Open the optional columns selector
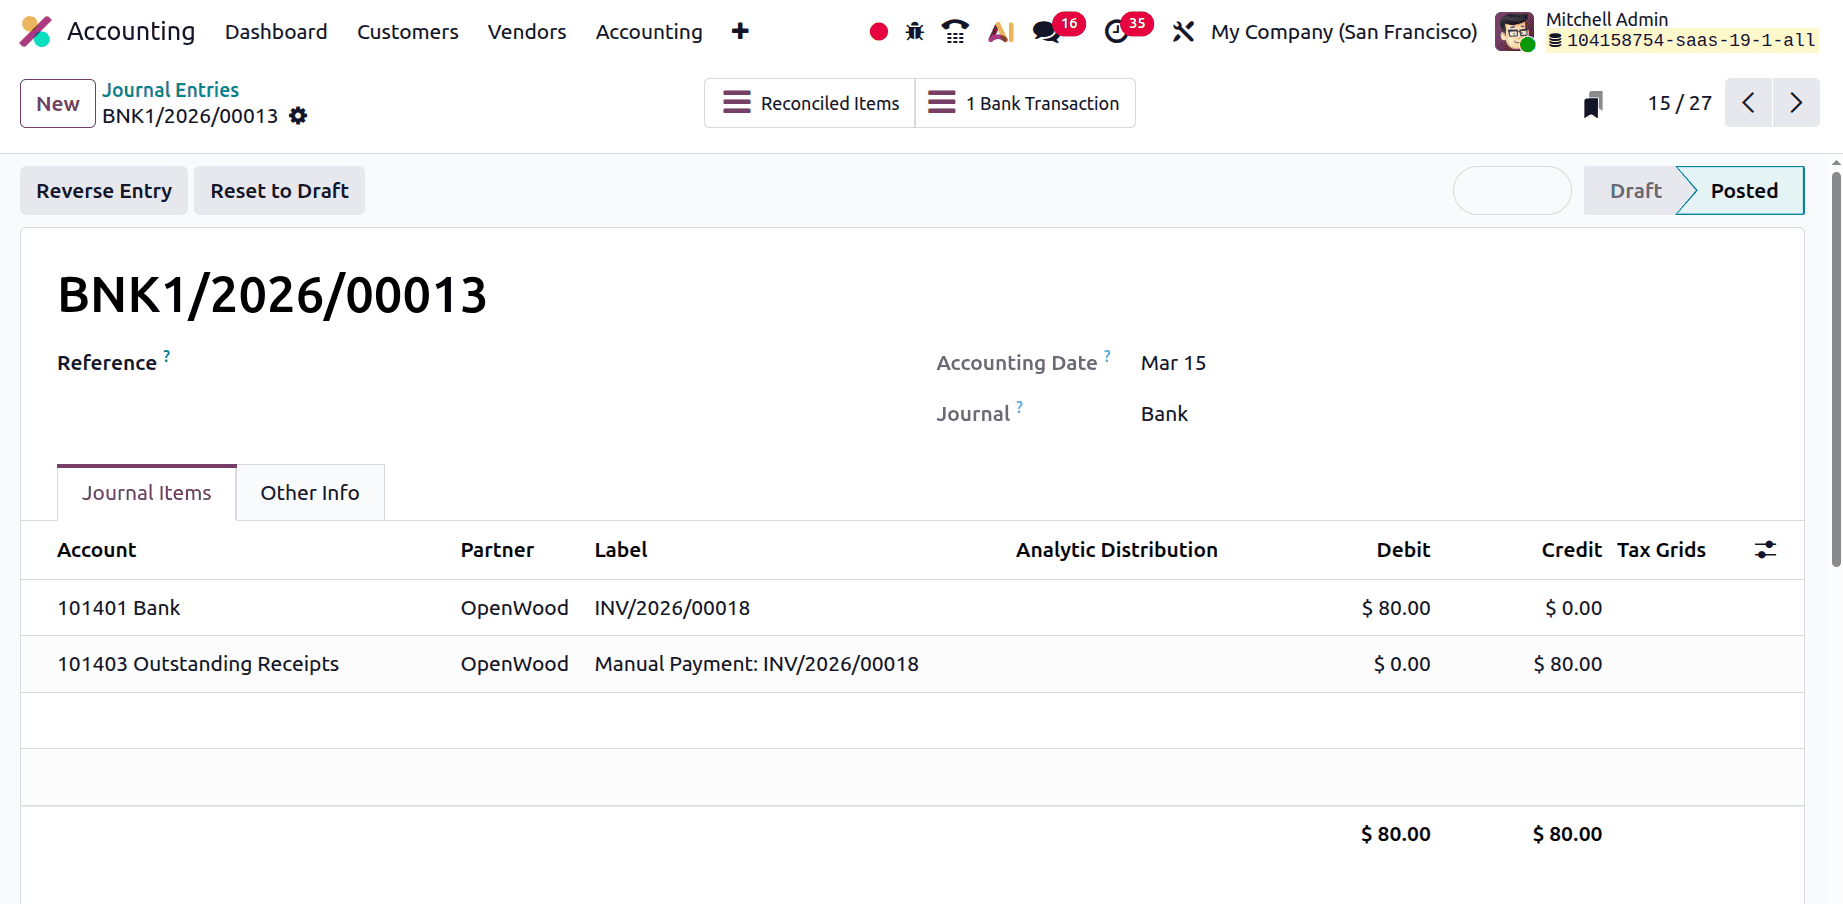Viewport: 1843px width, 904px height. 1765,550
